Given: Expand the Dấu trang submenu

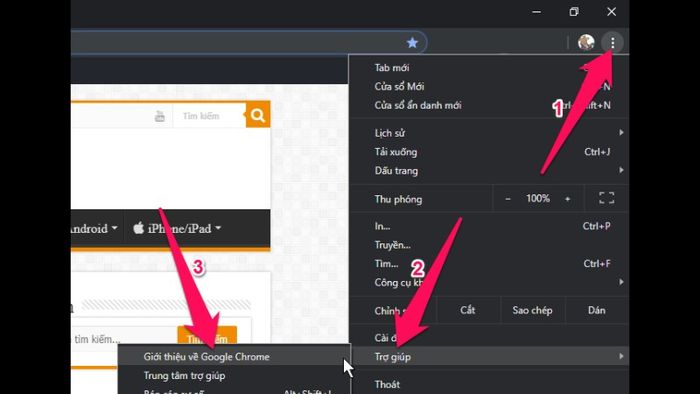Looking at the screenshot, I should click(489, 170).
